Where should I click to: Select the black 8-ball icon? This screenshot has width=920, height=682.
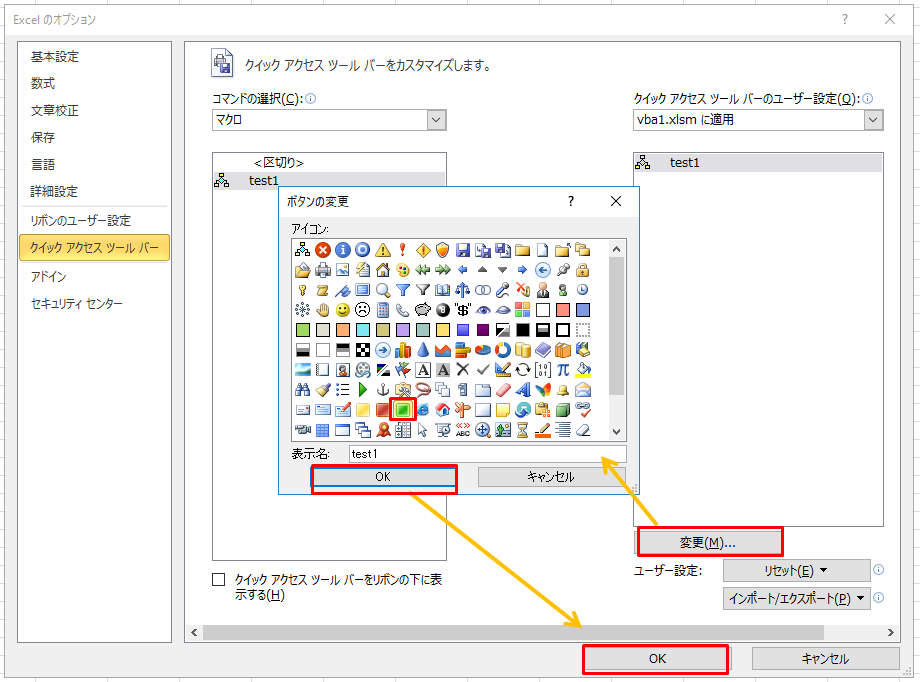tap(442, 310)
